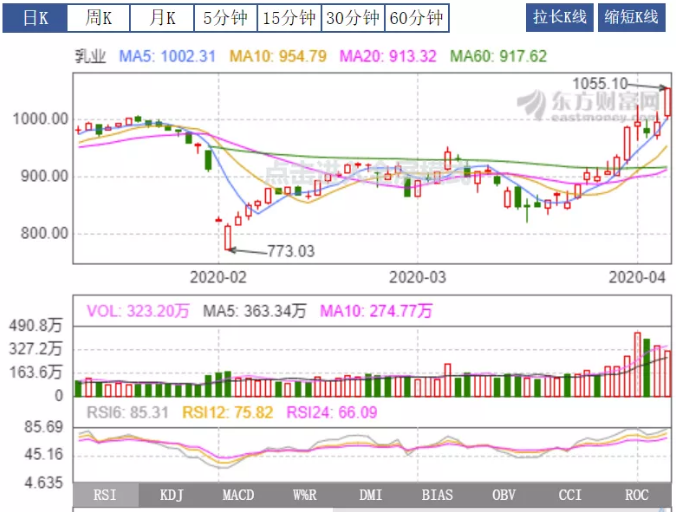Click the 缩短K线 button
This screenshot has width=676, height=515.
(632, 18)
